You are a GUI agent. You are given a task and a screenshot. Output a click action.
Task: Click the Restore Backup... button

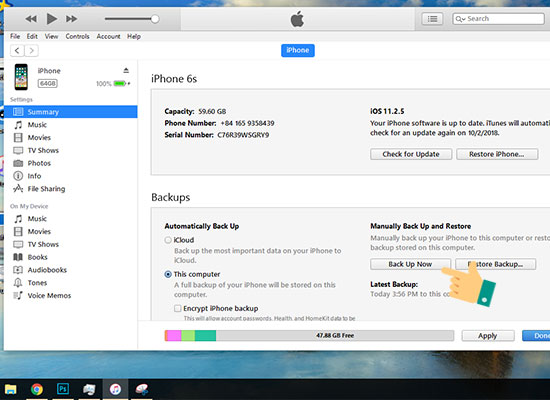pyautogui.click(x=496, y=264)
